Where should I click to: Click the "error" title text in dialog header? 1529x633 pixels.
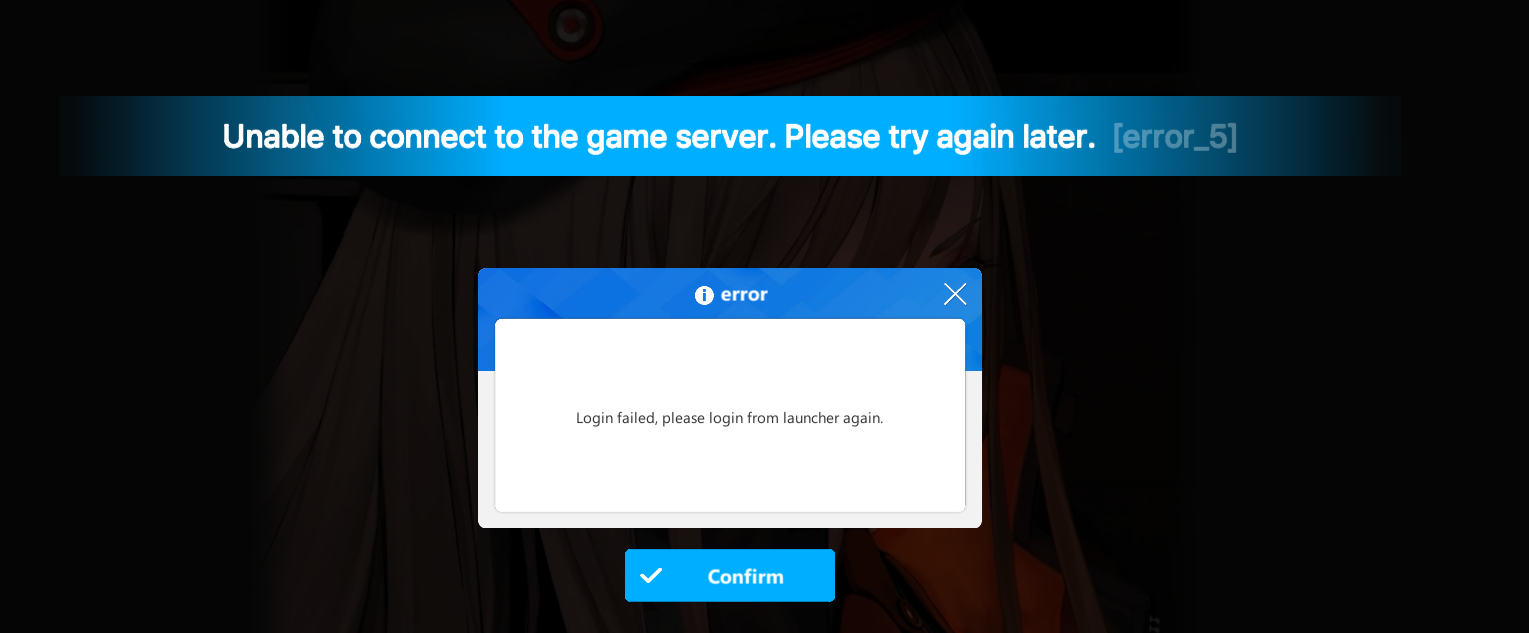point(744,295)
